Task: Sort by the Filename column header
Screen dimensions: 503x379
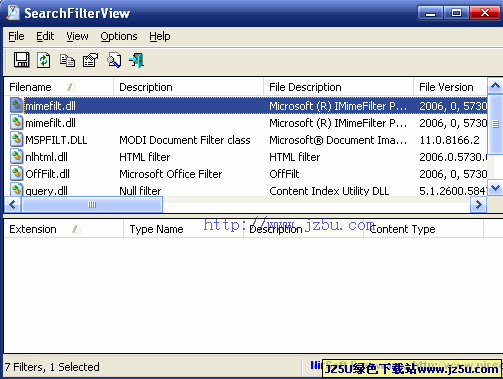Action: coord(59,87)
